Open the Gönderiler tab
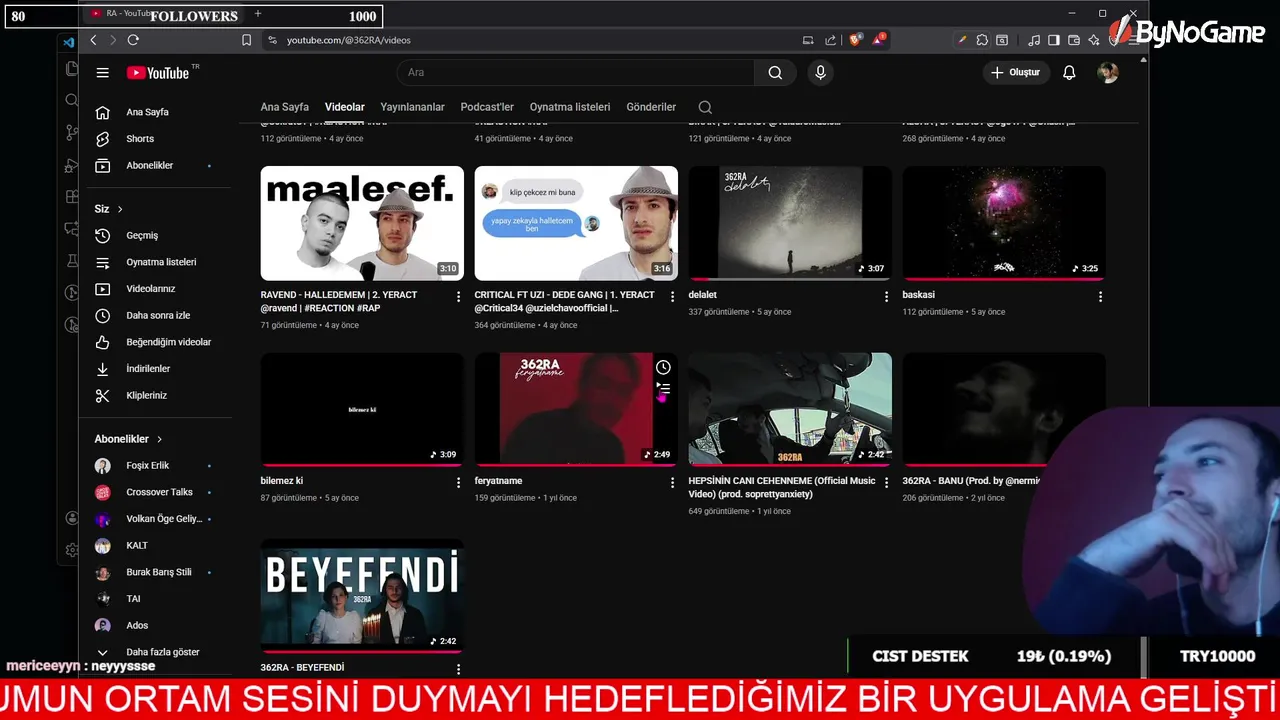This screenshot has width=1280, height=720. 651,107
